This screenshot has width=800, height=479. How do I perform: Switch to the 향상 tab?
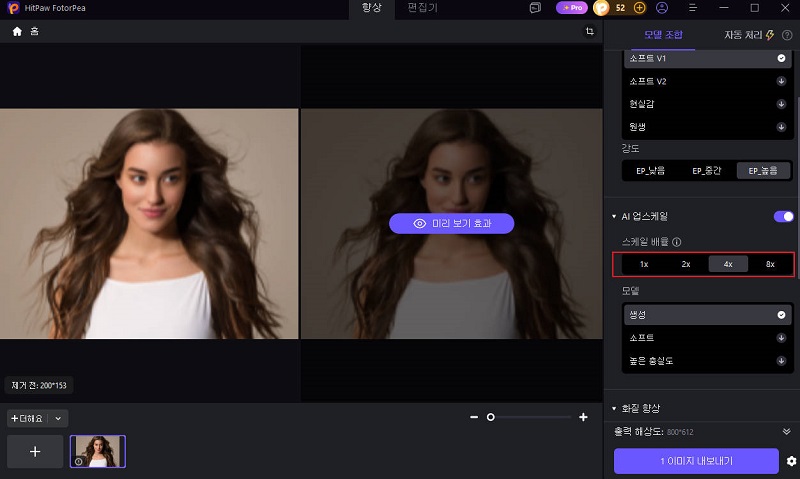tap(371, 8)
